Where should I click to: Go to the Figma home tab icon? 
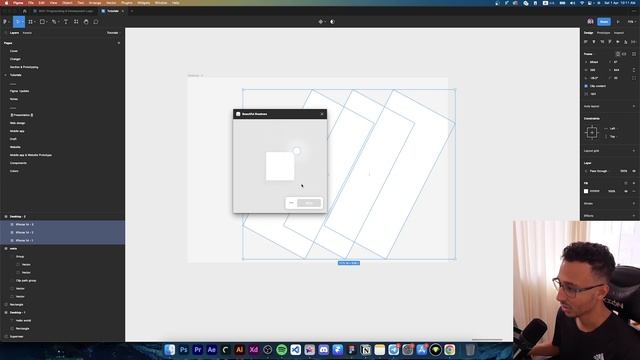point(24,11)
